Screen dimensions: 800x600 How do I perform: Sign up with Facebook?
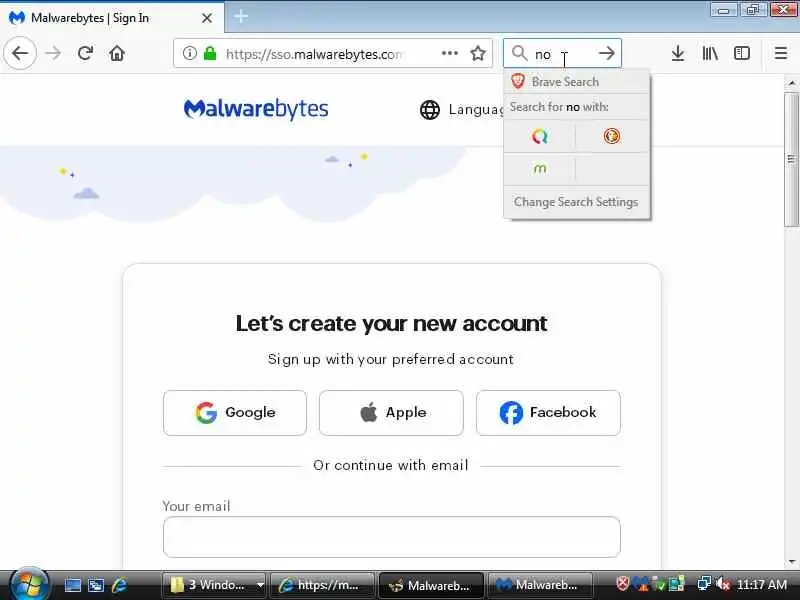point(548,413)
